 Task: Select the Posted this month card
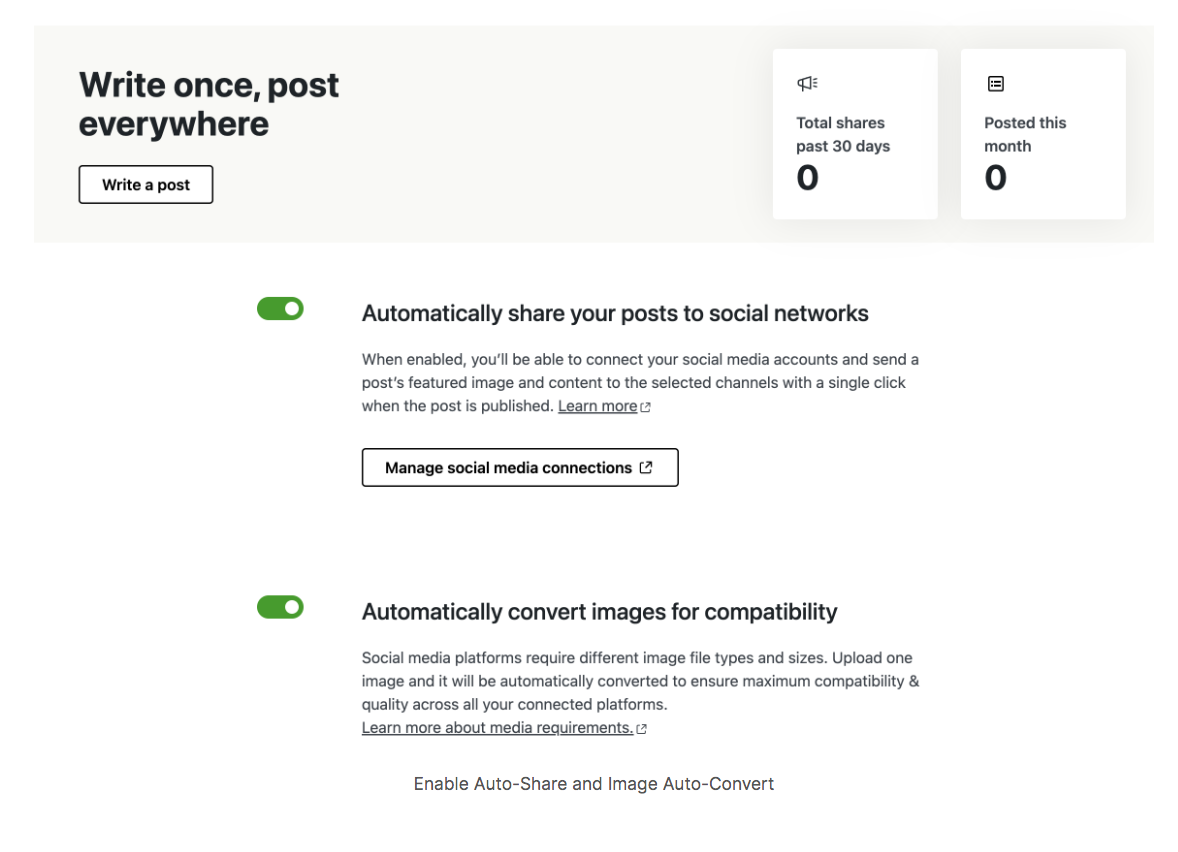pos(1042,133)
